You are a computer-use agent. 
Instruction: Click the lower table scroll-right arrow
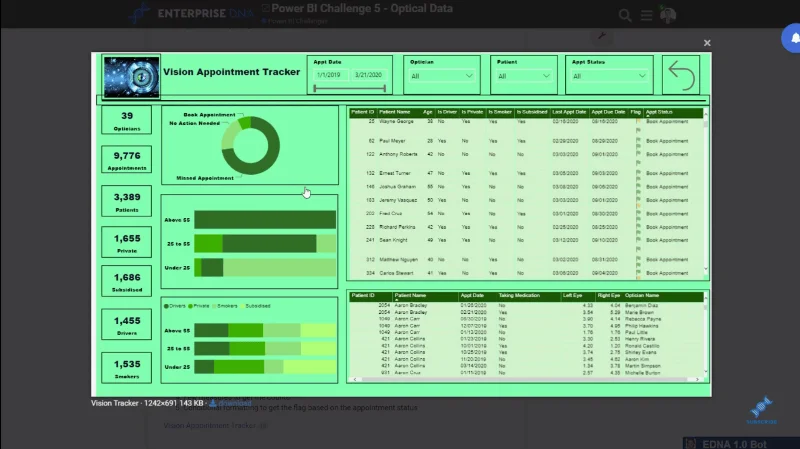(x=697, y=379)
